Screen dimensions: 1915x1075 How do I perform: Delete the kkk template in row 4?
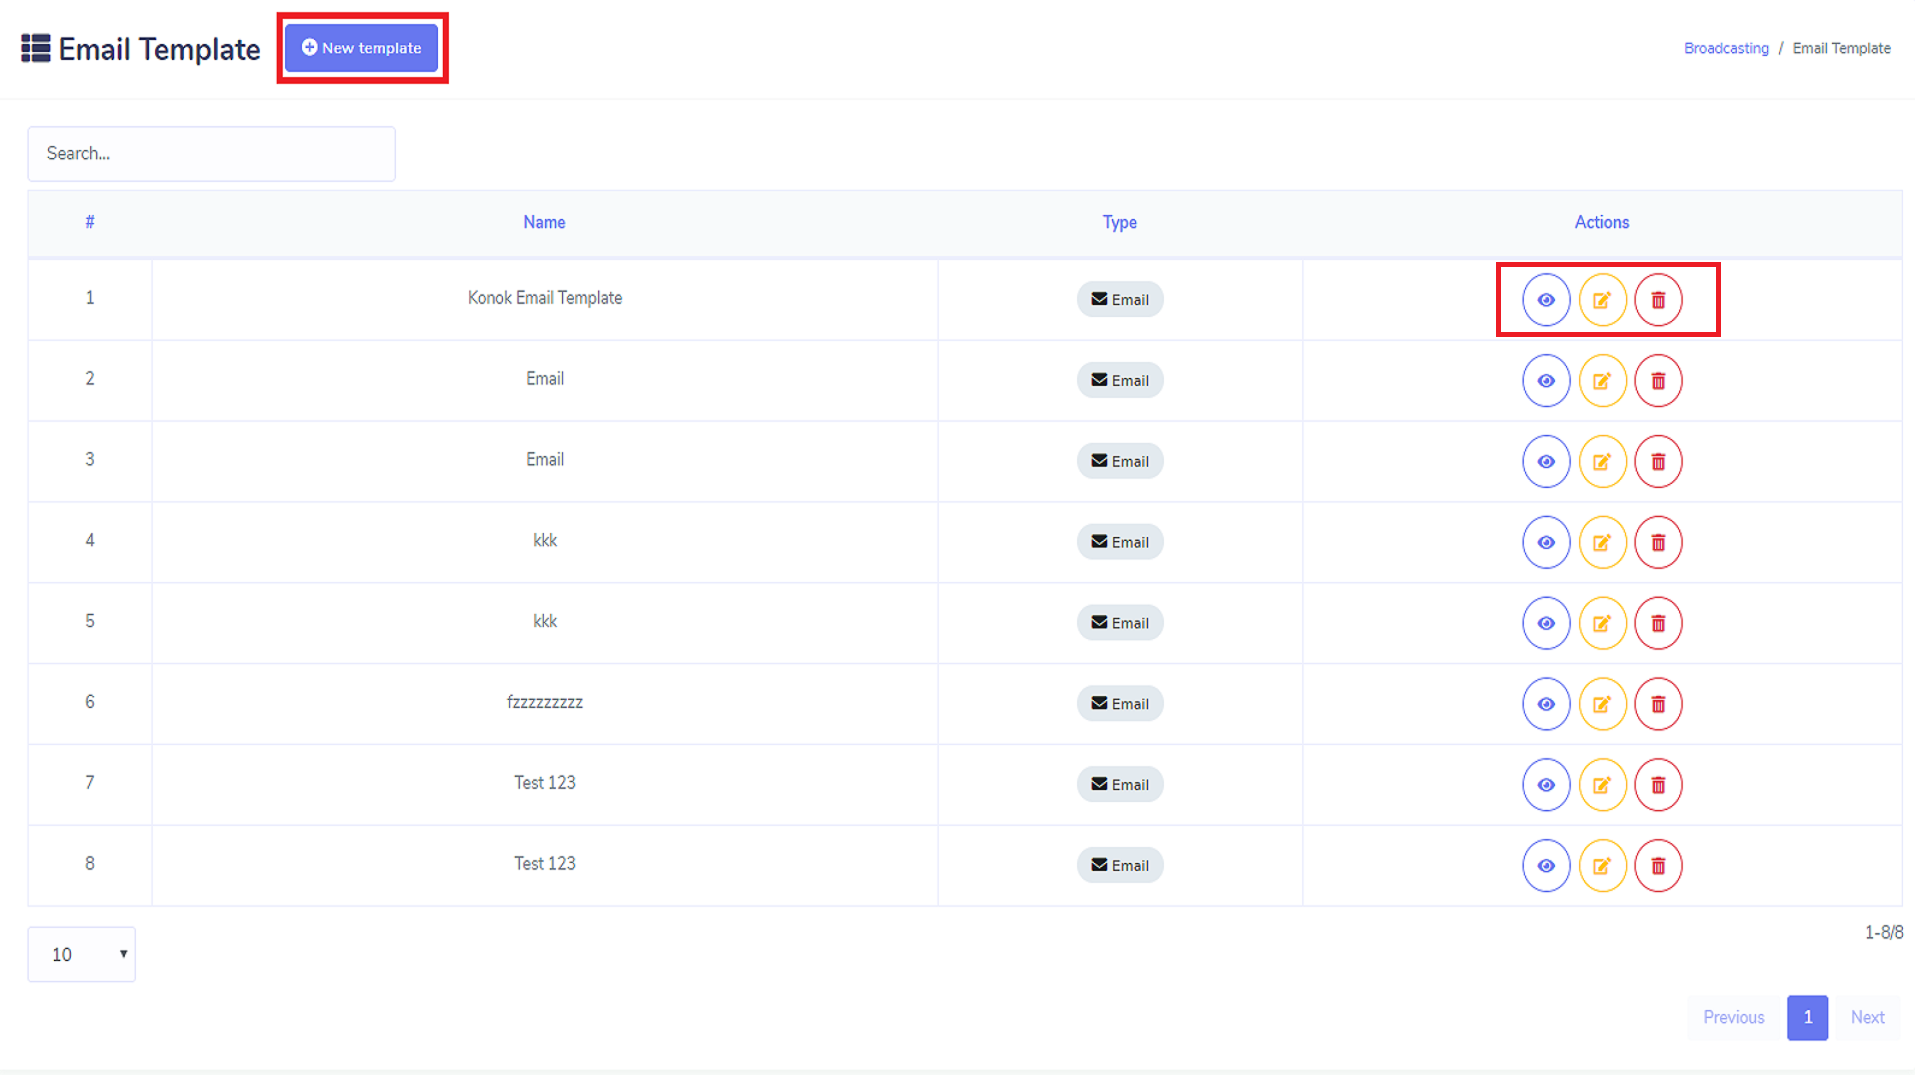(x=1658, y=543)
